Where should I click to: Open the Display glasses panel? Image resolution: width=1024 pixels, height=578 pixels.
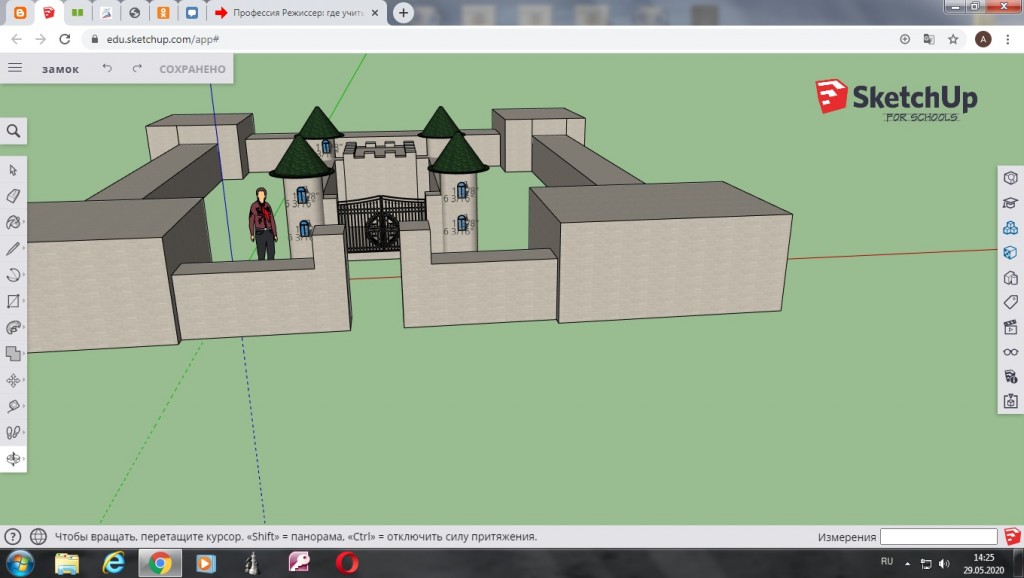[x=1010, y=352]
